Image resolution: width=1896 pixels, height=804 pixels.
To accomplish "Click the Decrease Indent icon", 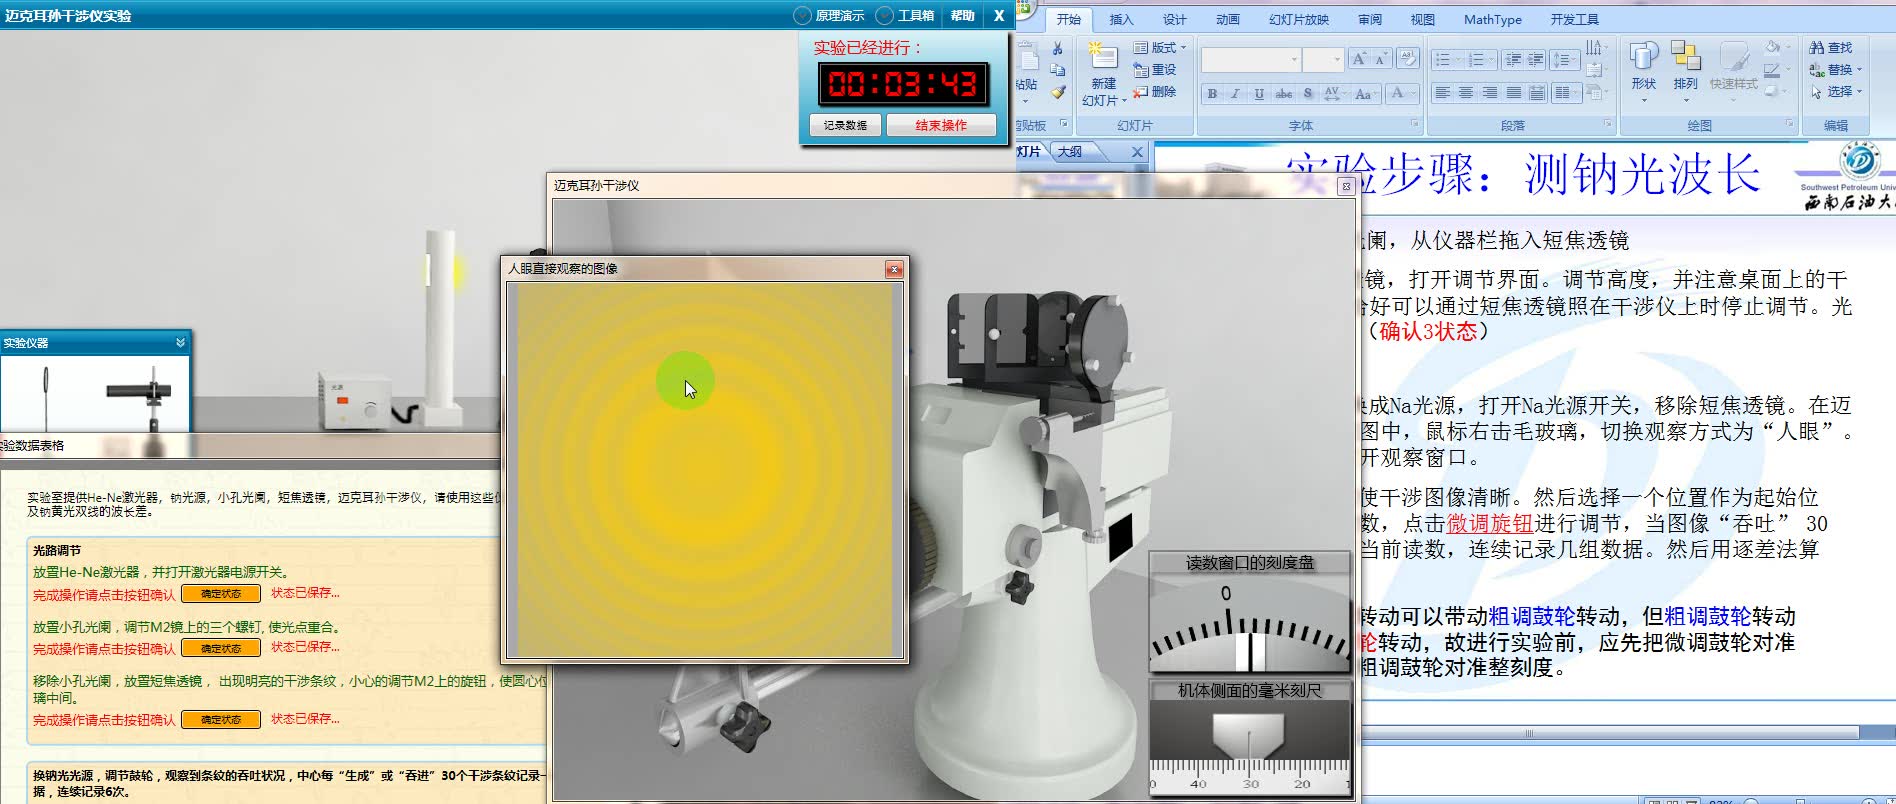I will tap(1513, 60).
